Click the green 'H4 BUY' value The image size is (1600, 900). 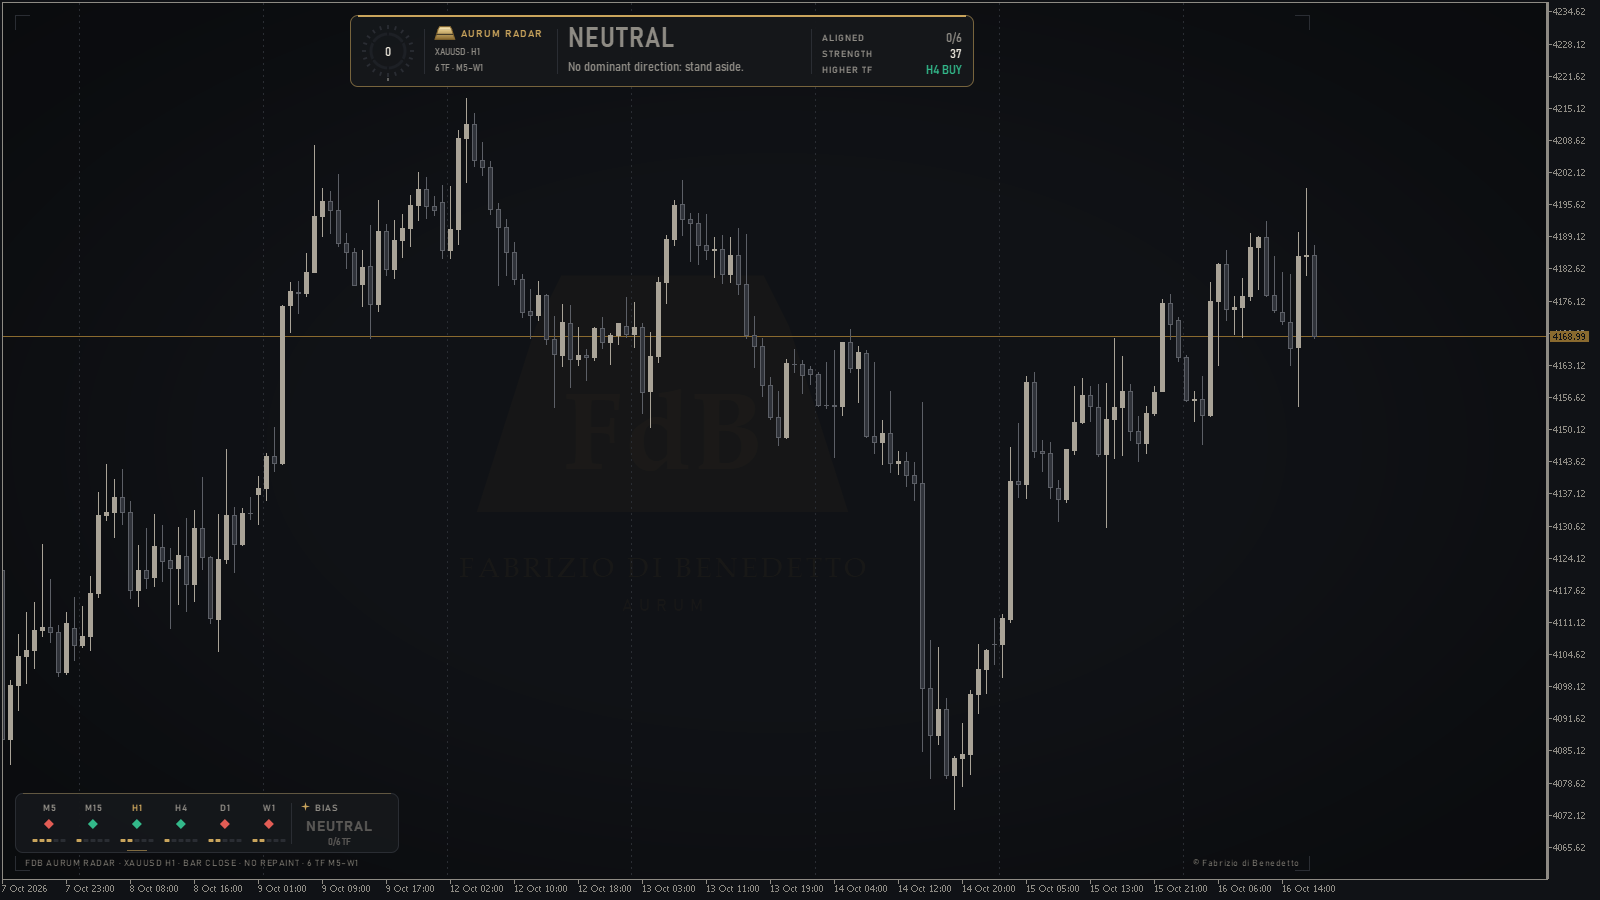click(944, 70)
